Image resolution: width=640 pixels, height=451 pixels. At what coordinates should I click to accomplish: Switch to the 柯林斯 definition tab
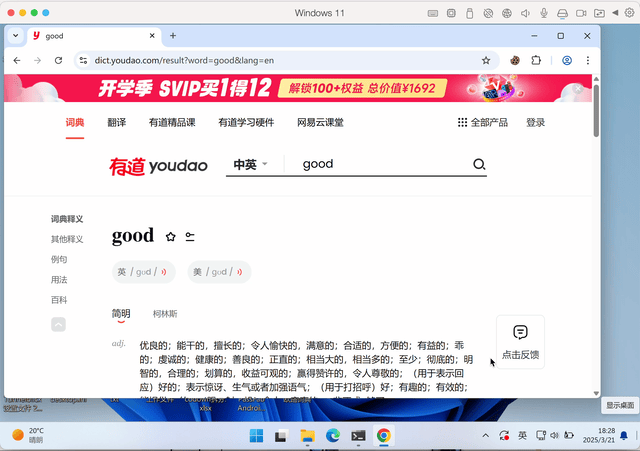(x=165, y=314)
